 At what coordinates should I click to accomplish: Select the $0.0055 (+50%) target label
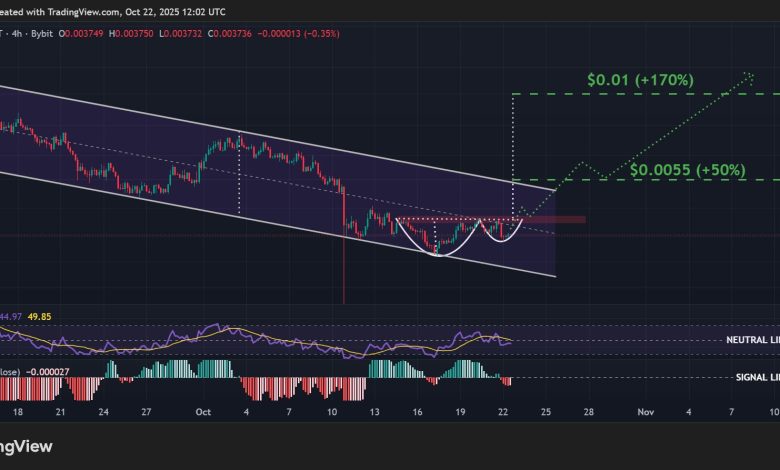point(688,170)
